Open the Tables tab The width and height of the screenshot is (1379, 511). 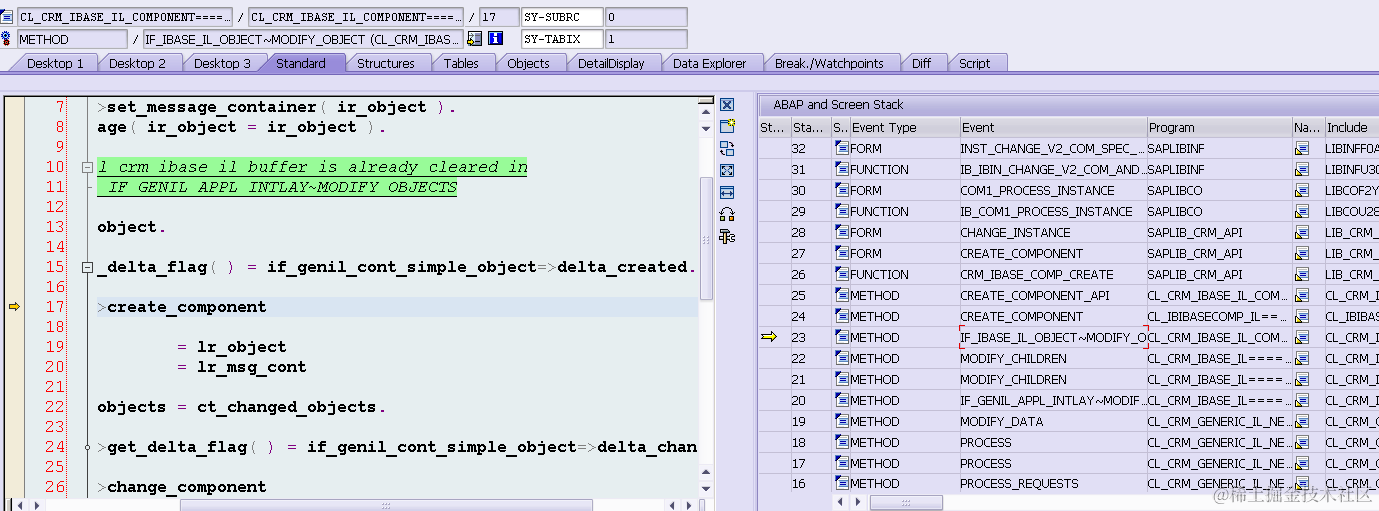461,63
